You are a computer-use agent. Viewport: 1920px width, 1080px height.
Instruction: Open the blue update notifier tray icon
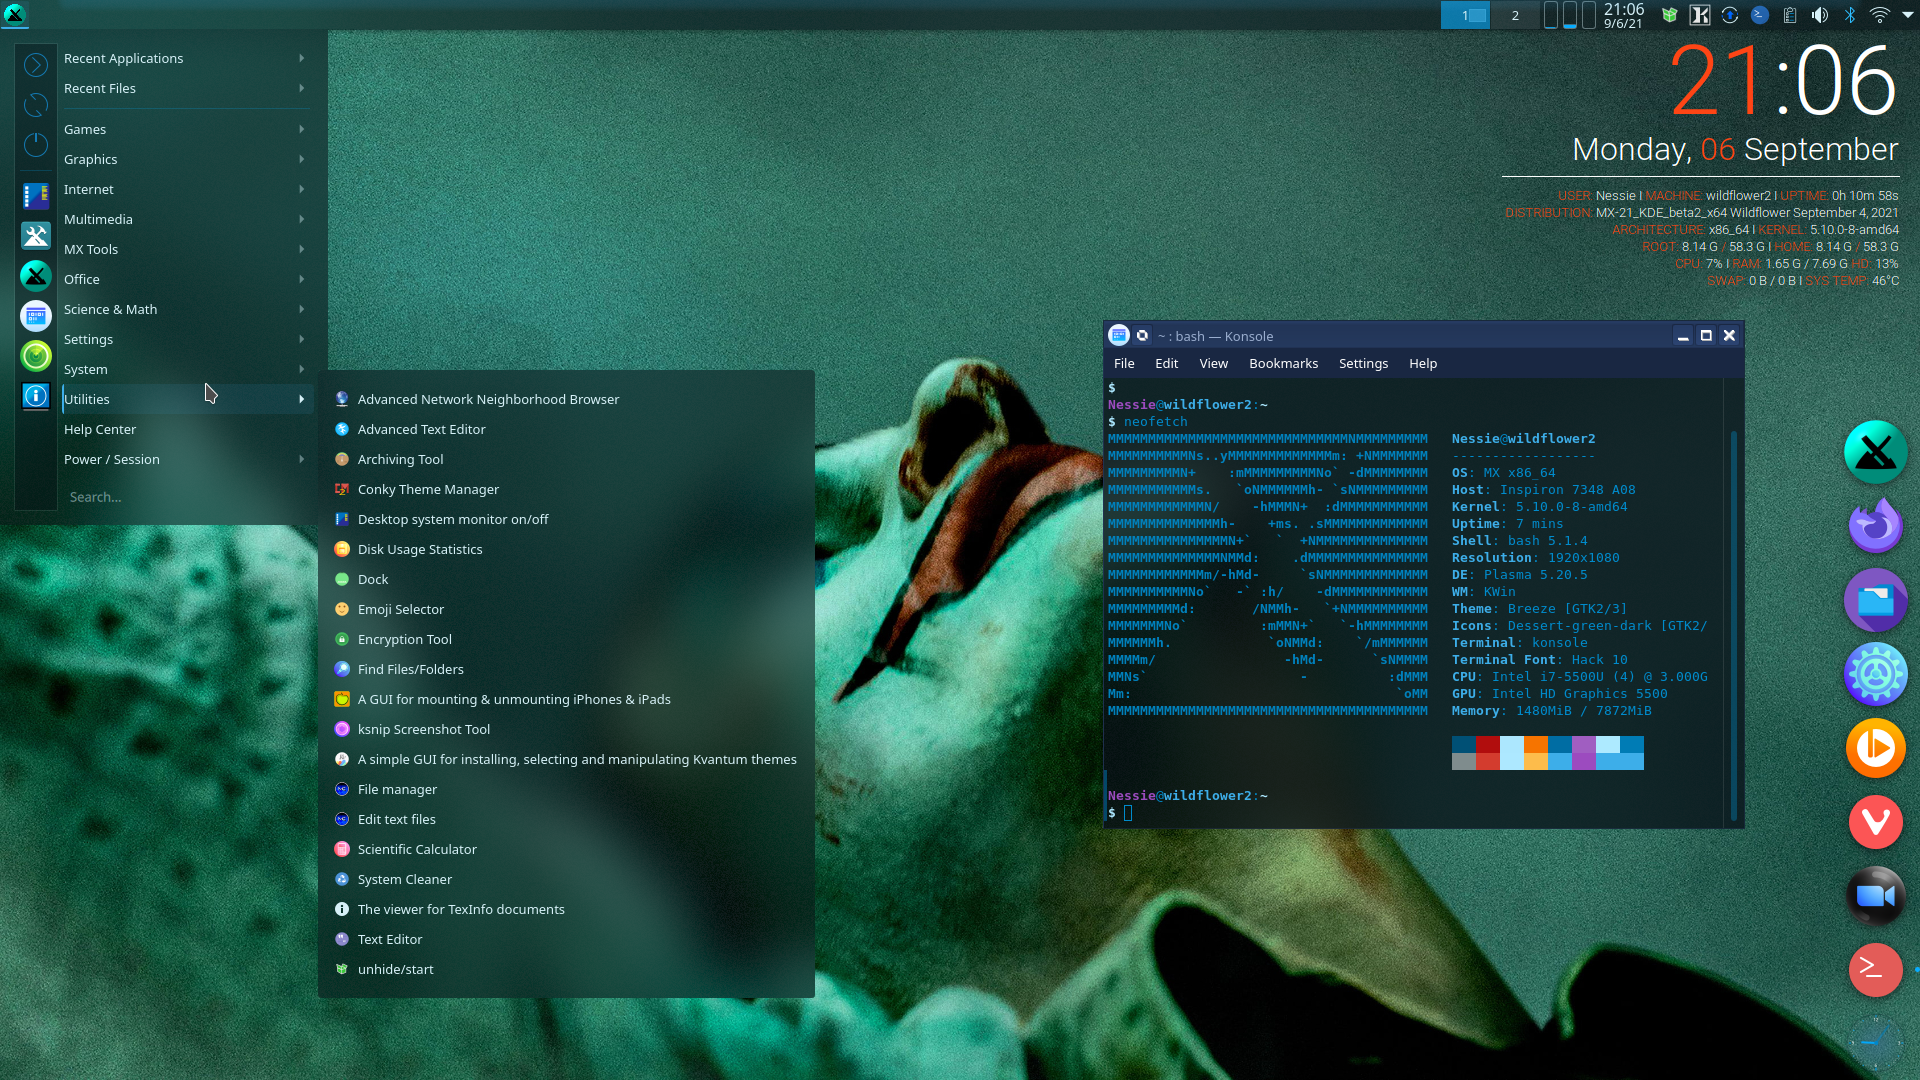point(1729,15)
